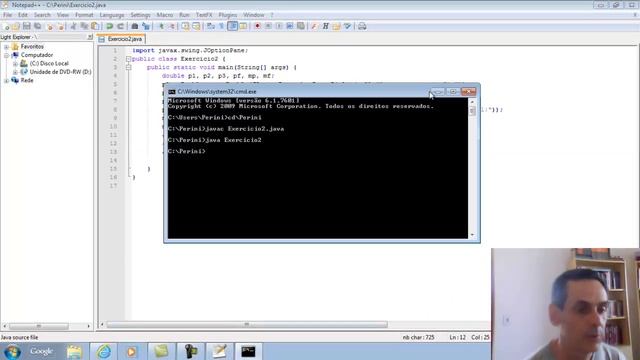The image size is (640, 360).
Task: Collapse the class Exercicio2 code fold marker
Action: point(129,59)
